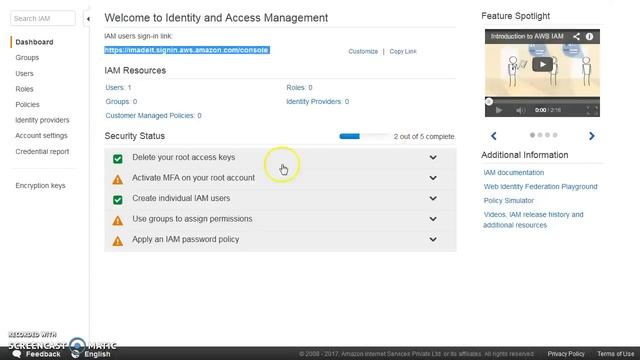Click the Search IAM field
This screenshot has width=640, height=360.
tap(42, 18)
